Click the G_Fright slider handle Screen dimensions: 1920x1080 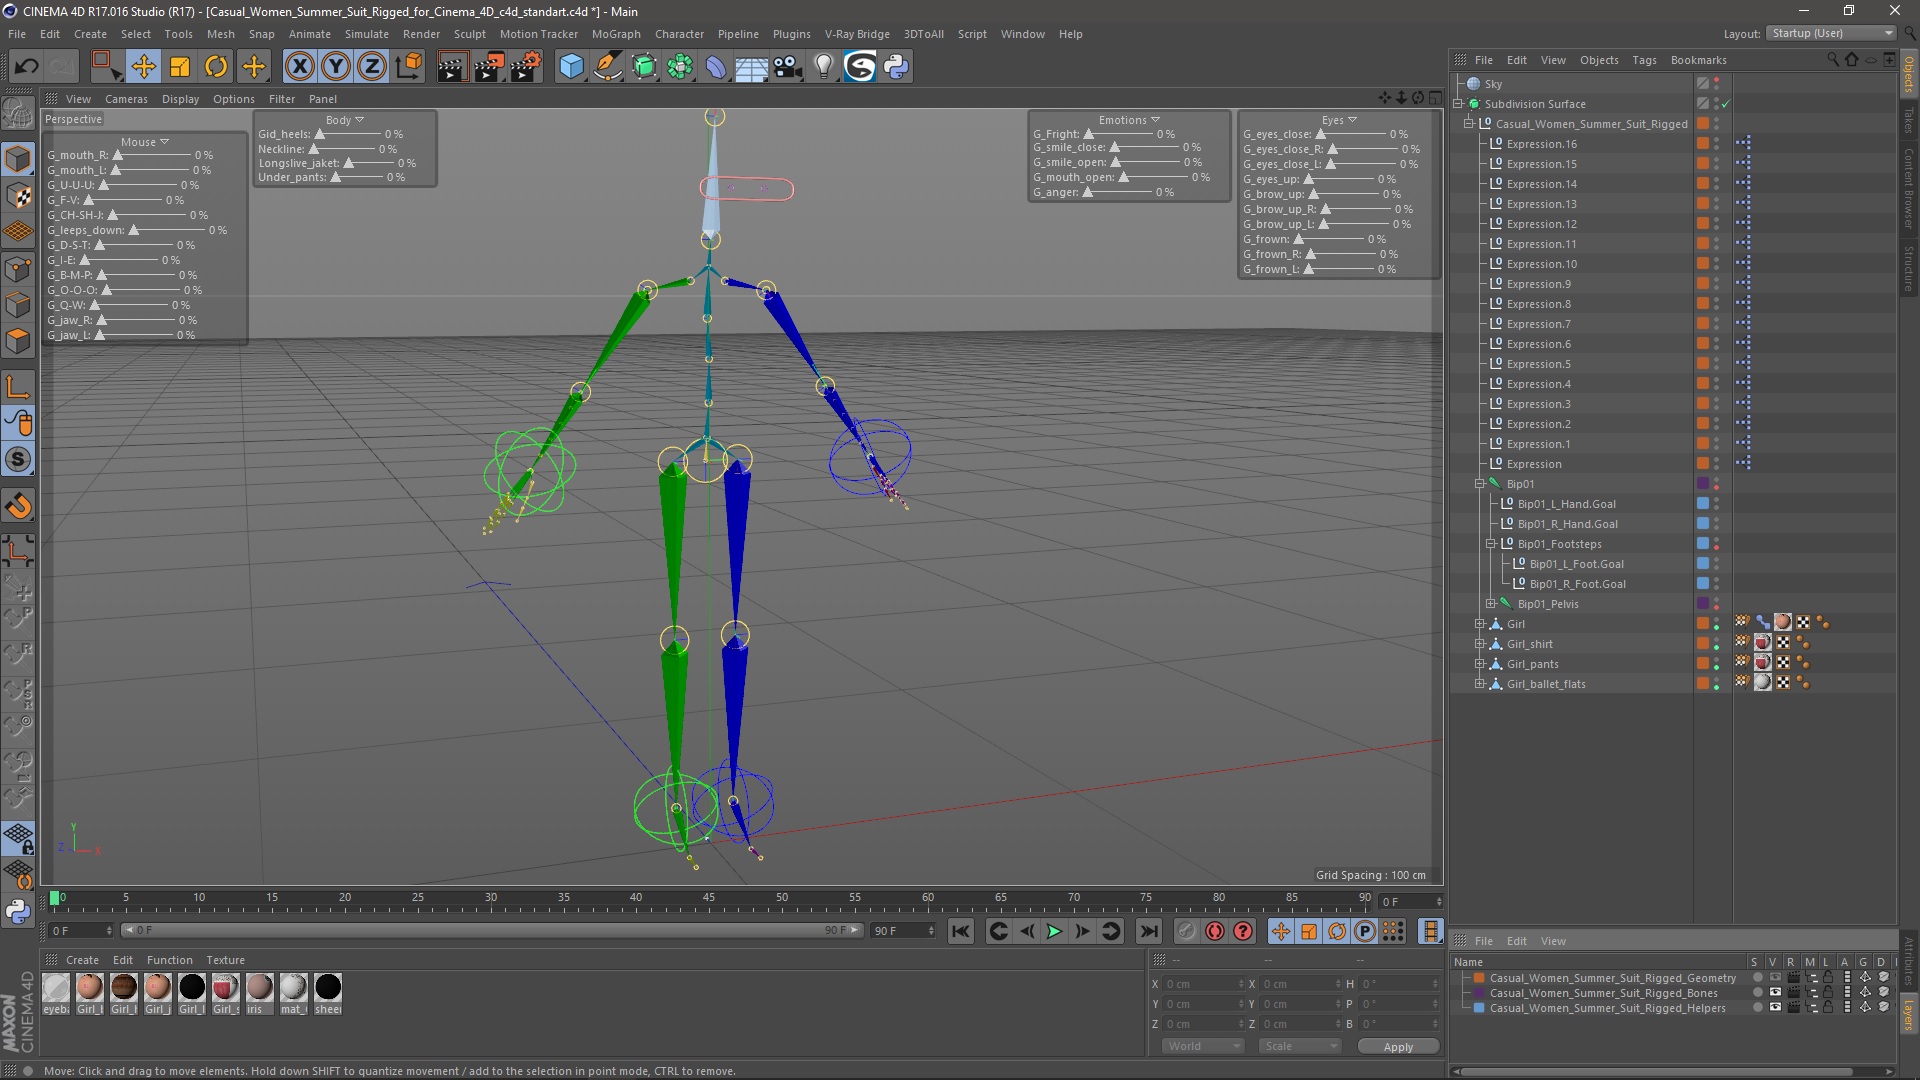(1089, 134)
